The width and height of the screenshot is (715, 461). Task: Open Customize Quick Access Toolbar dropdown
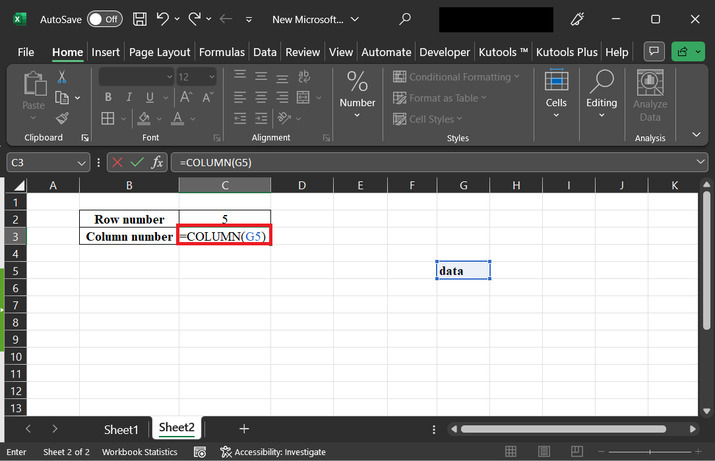(x=249, y=20)
